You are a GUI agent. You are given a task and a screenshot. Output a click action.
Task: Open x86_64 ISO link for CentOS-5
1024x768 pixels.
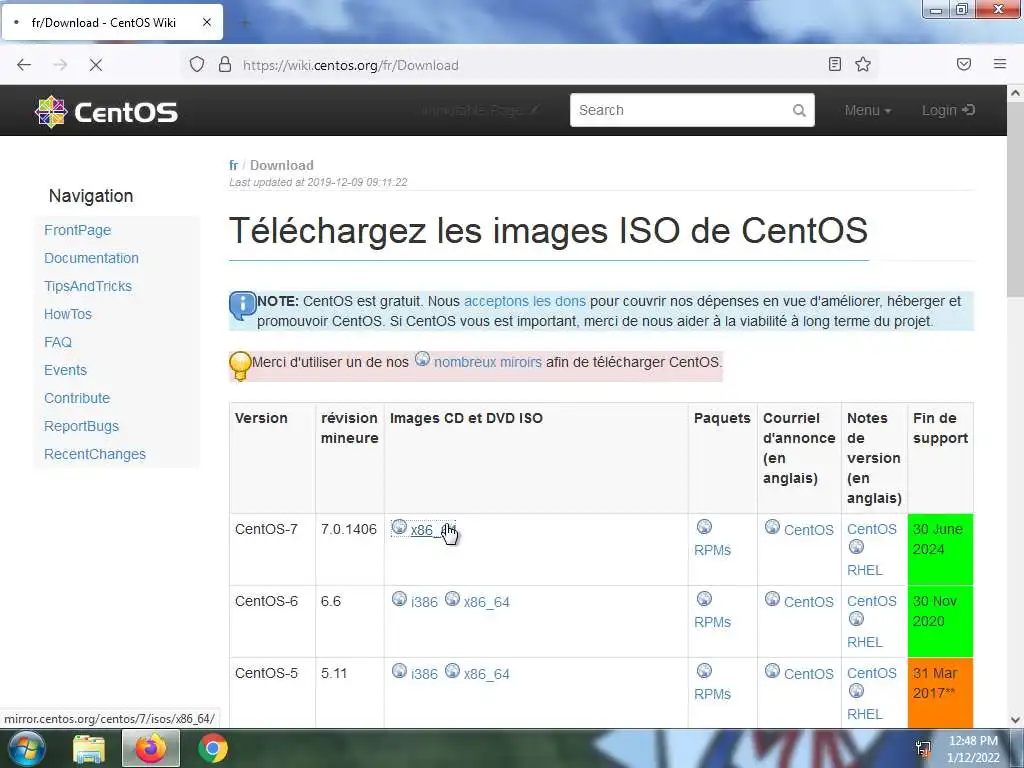pos(487,673)
